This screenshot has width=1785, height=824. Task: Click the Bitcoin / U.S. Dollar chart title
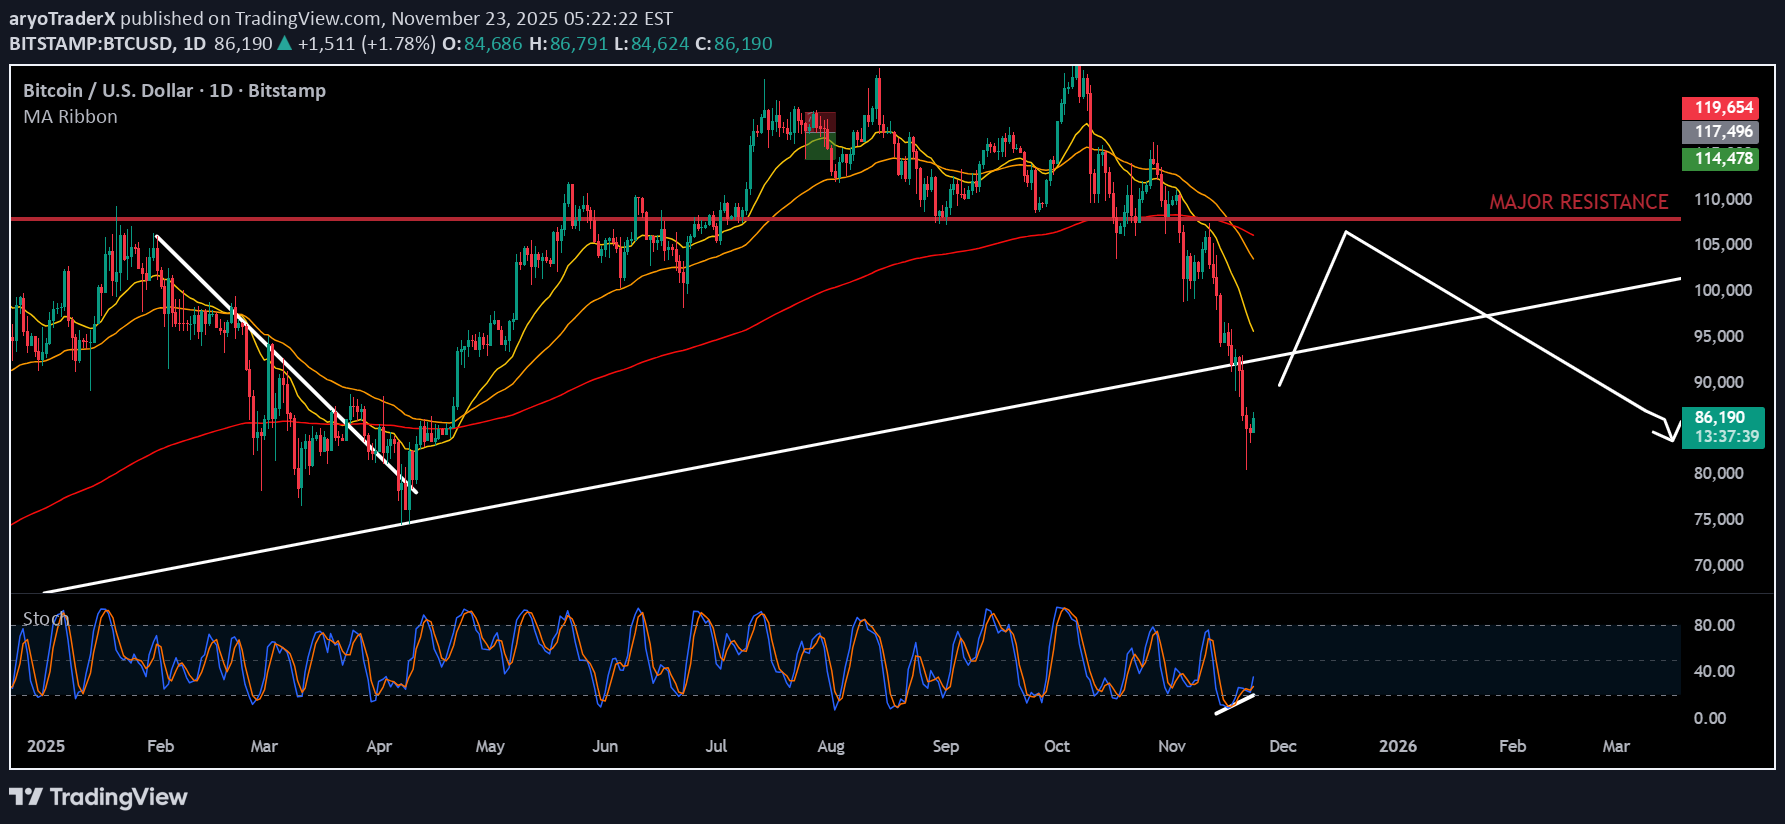(174, 91)
